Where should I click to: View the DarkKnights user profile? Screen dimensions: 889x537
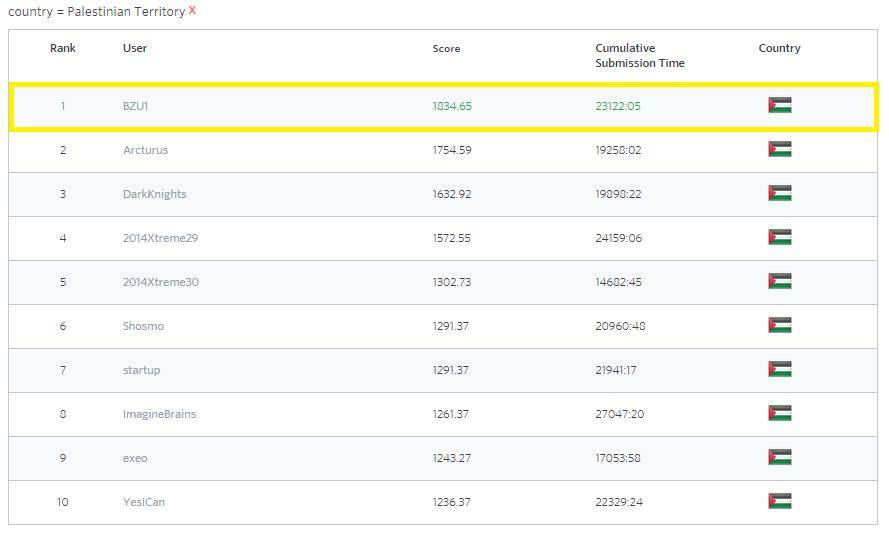pos(154,194)
